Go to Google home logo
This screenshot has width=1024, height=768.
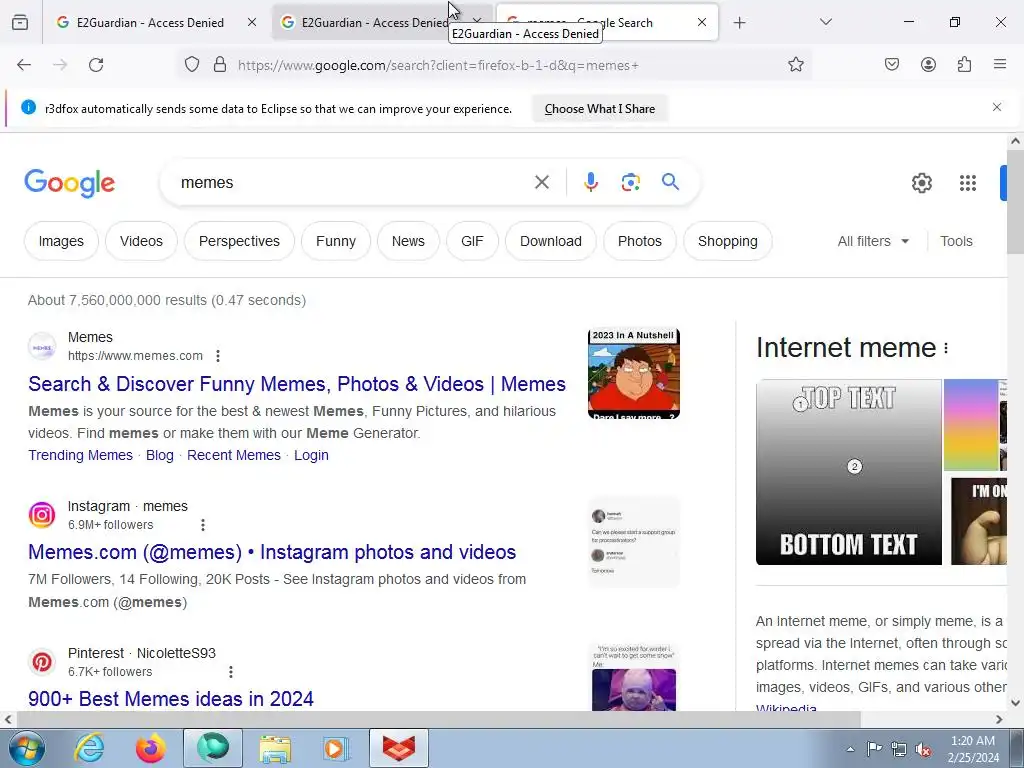[69, 183]
